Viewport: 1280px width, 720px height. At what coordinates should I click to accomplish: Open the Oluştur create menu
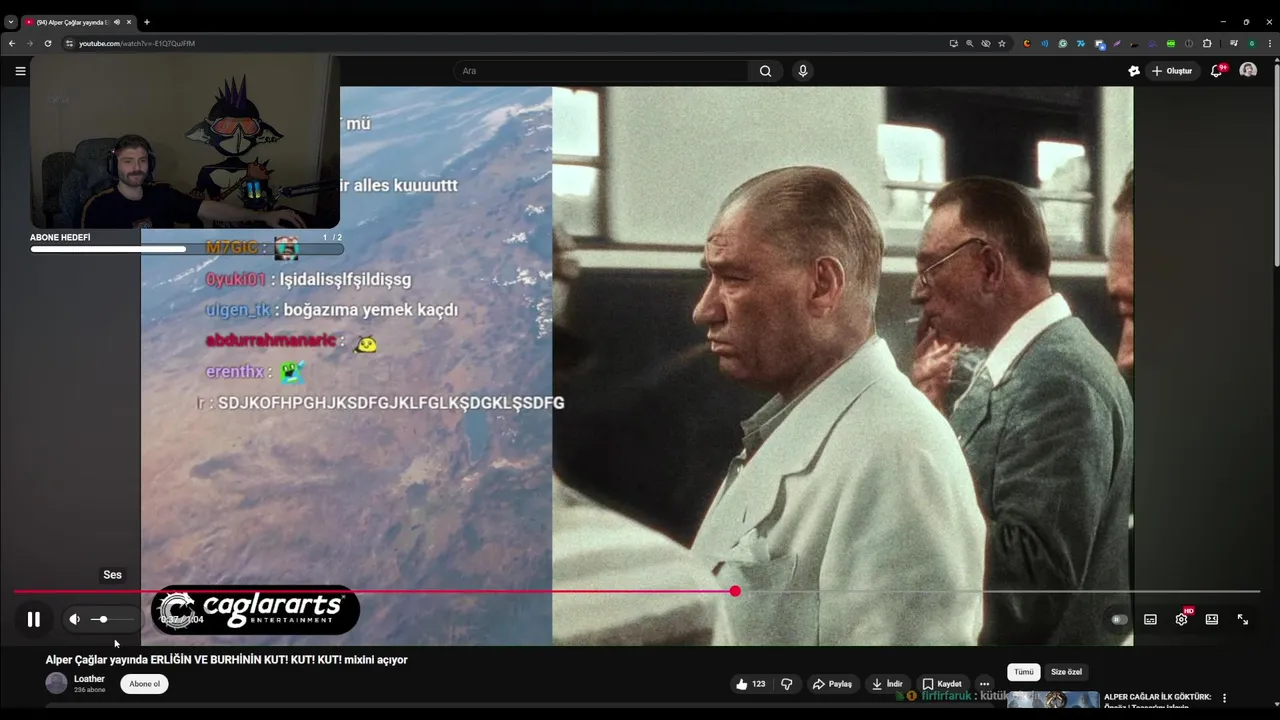point(1172,71)
